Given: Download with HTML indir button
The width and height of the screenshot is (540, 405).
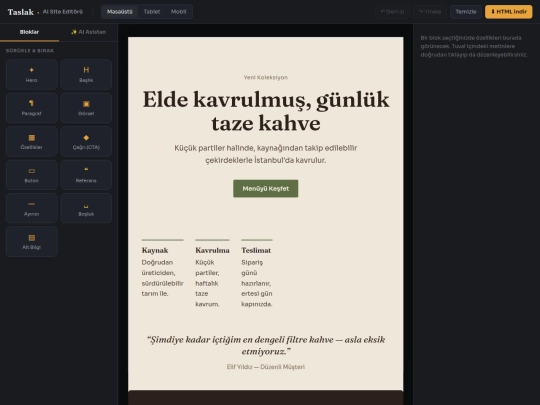Looking at the screenshot, I should 508,12.
